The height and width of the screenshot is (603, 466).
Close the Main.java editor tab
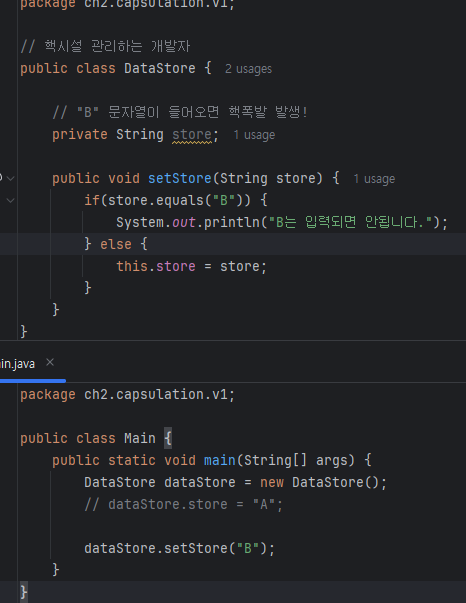tap(50, 362)
